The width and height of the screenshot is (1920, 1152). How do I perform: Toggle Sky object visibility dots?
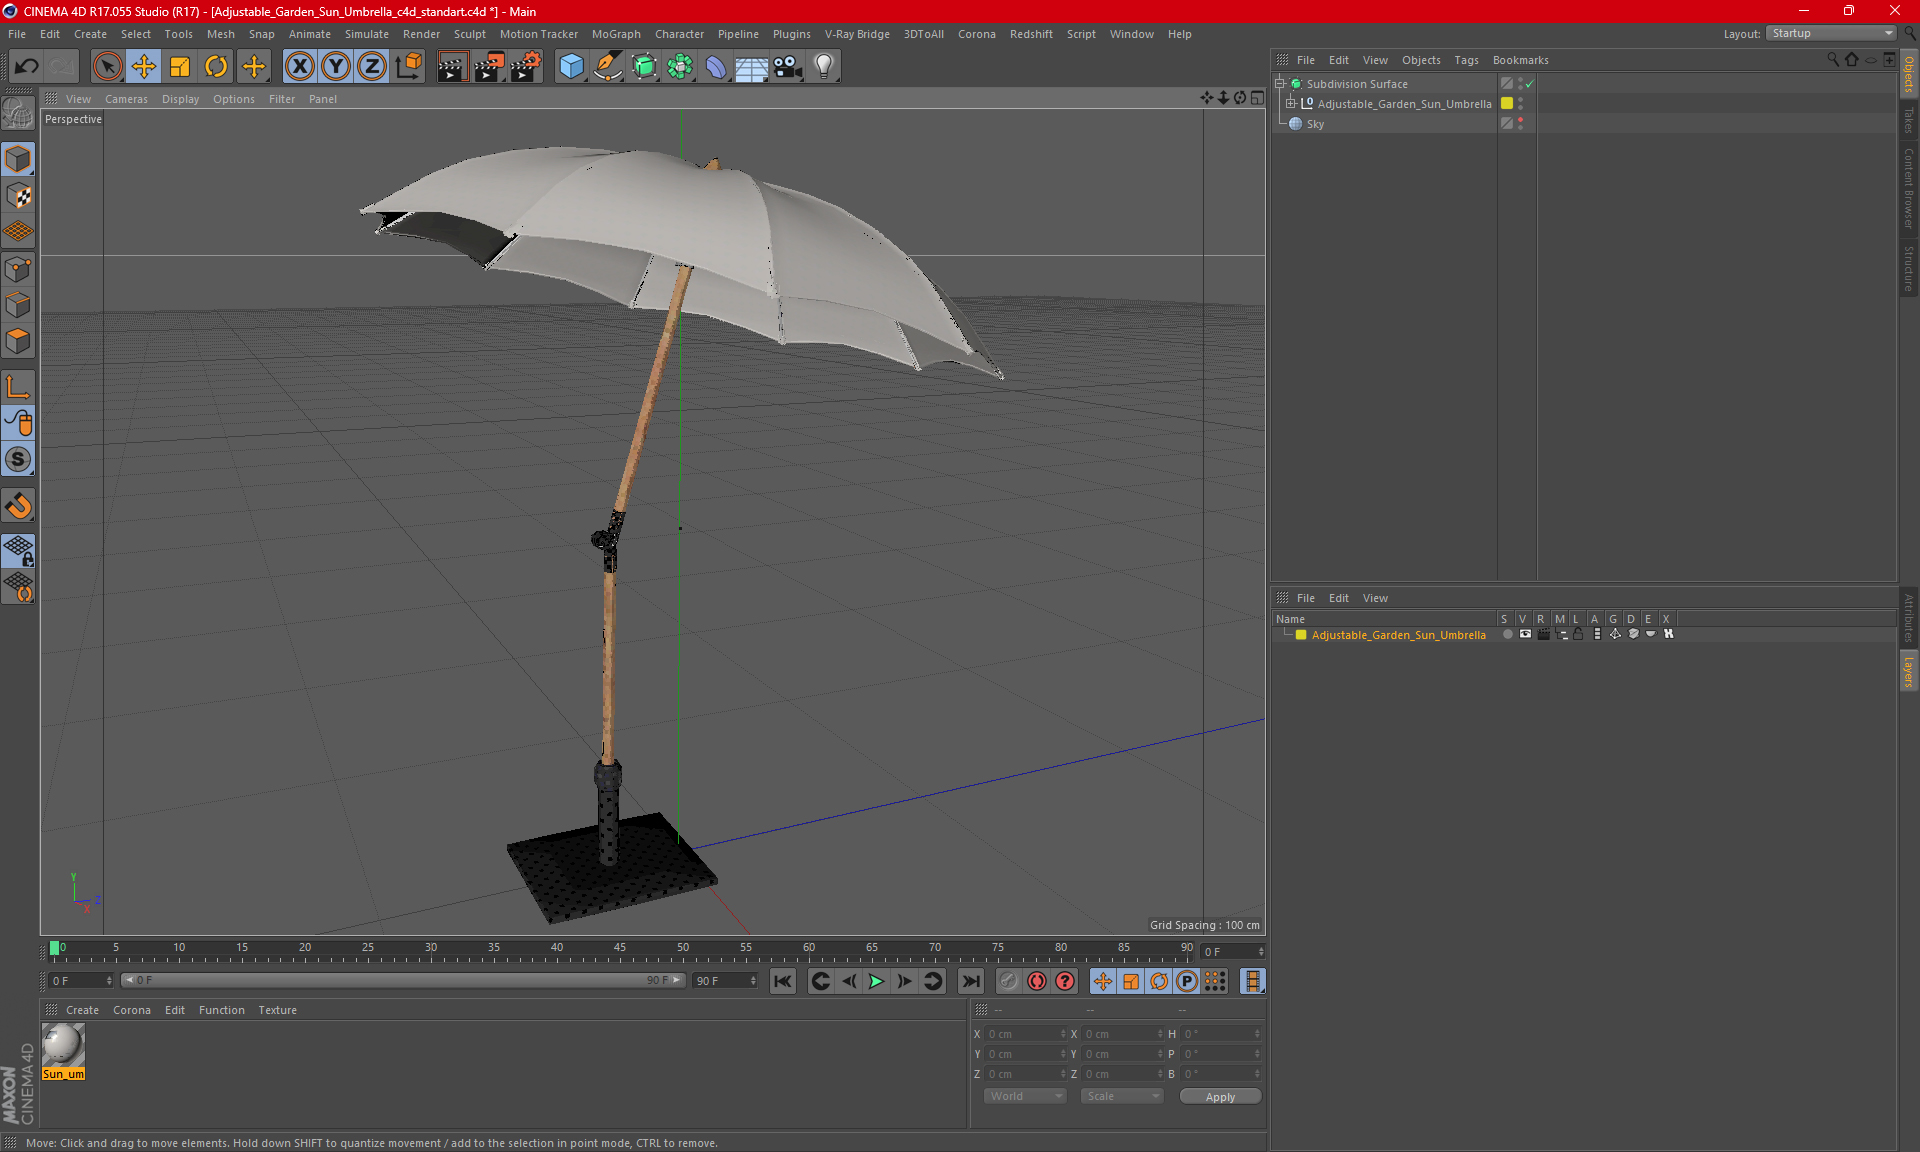click(x=1521, y=123)
